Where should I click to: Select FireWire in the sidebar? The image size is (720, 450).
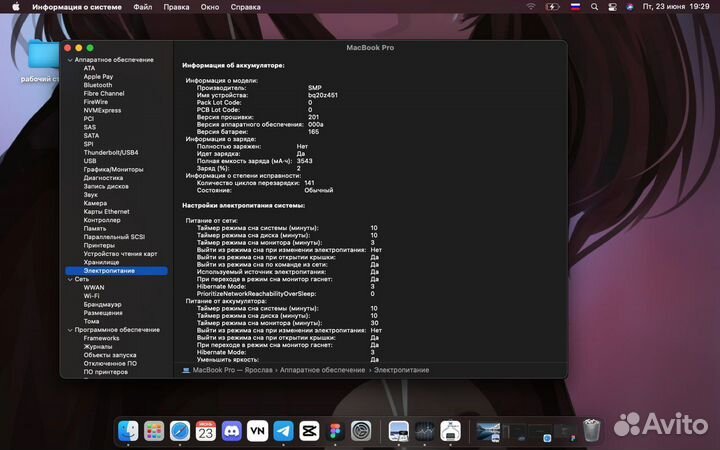point(96,102)
